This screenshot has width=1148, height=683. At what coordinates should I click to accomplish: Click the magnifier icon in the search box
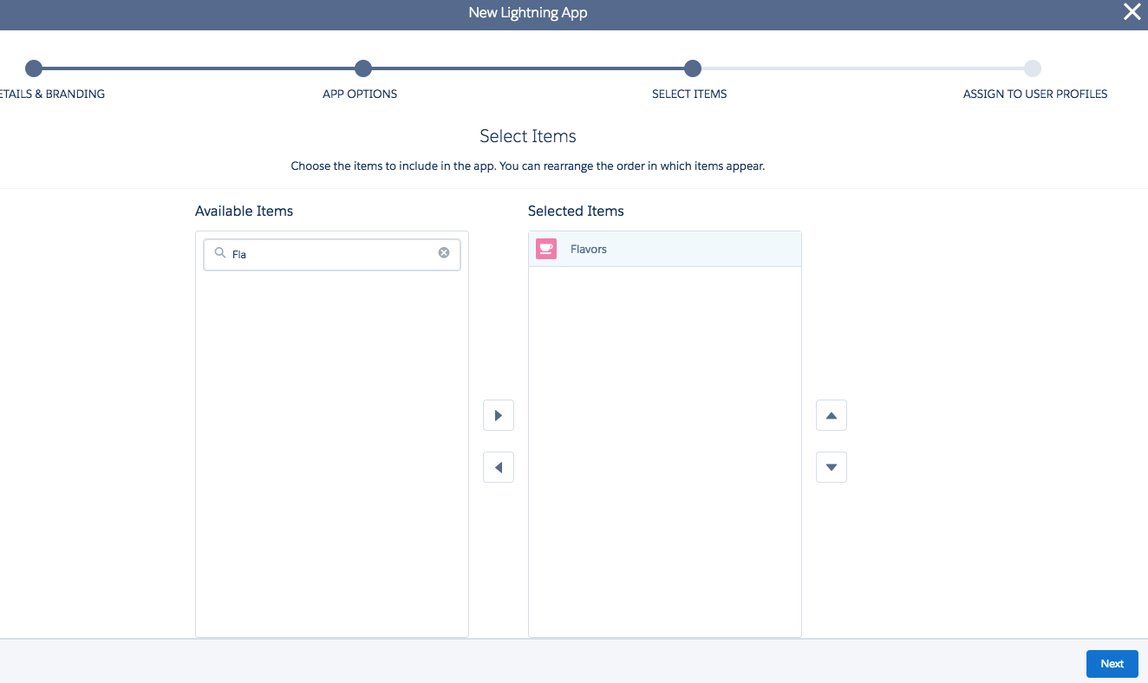[x=220, y=253]
